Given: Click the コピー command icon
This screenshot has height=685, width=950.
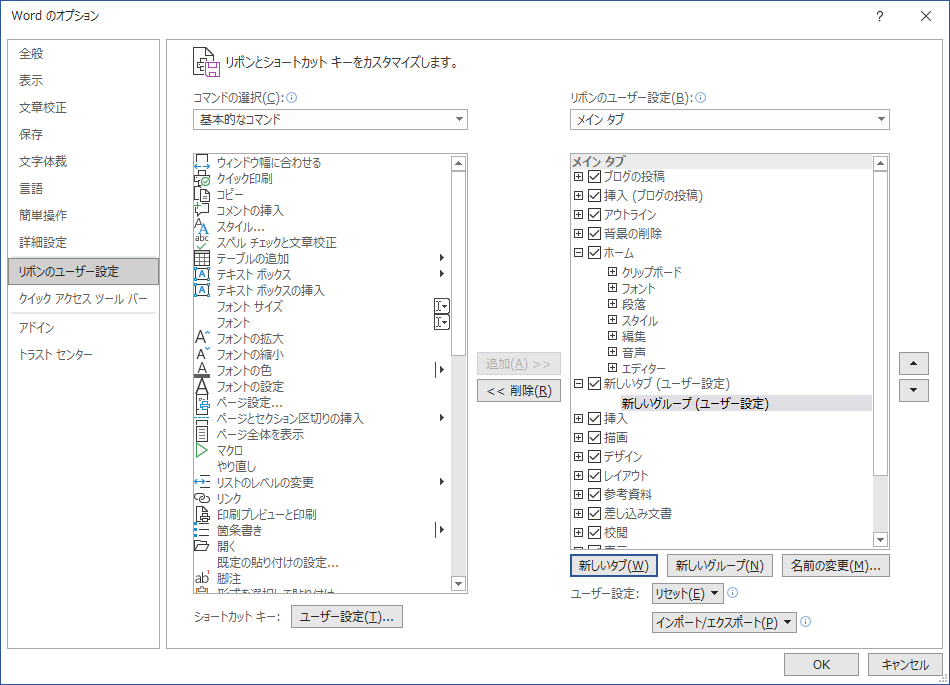Looking at the screenshot, I should [202, 194].
